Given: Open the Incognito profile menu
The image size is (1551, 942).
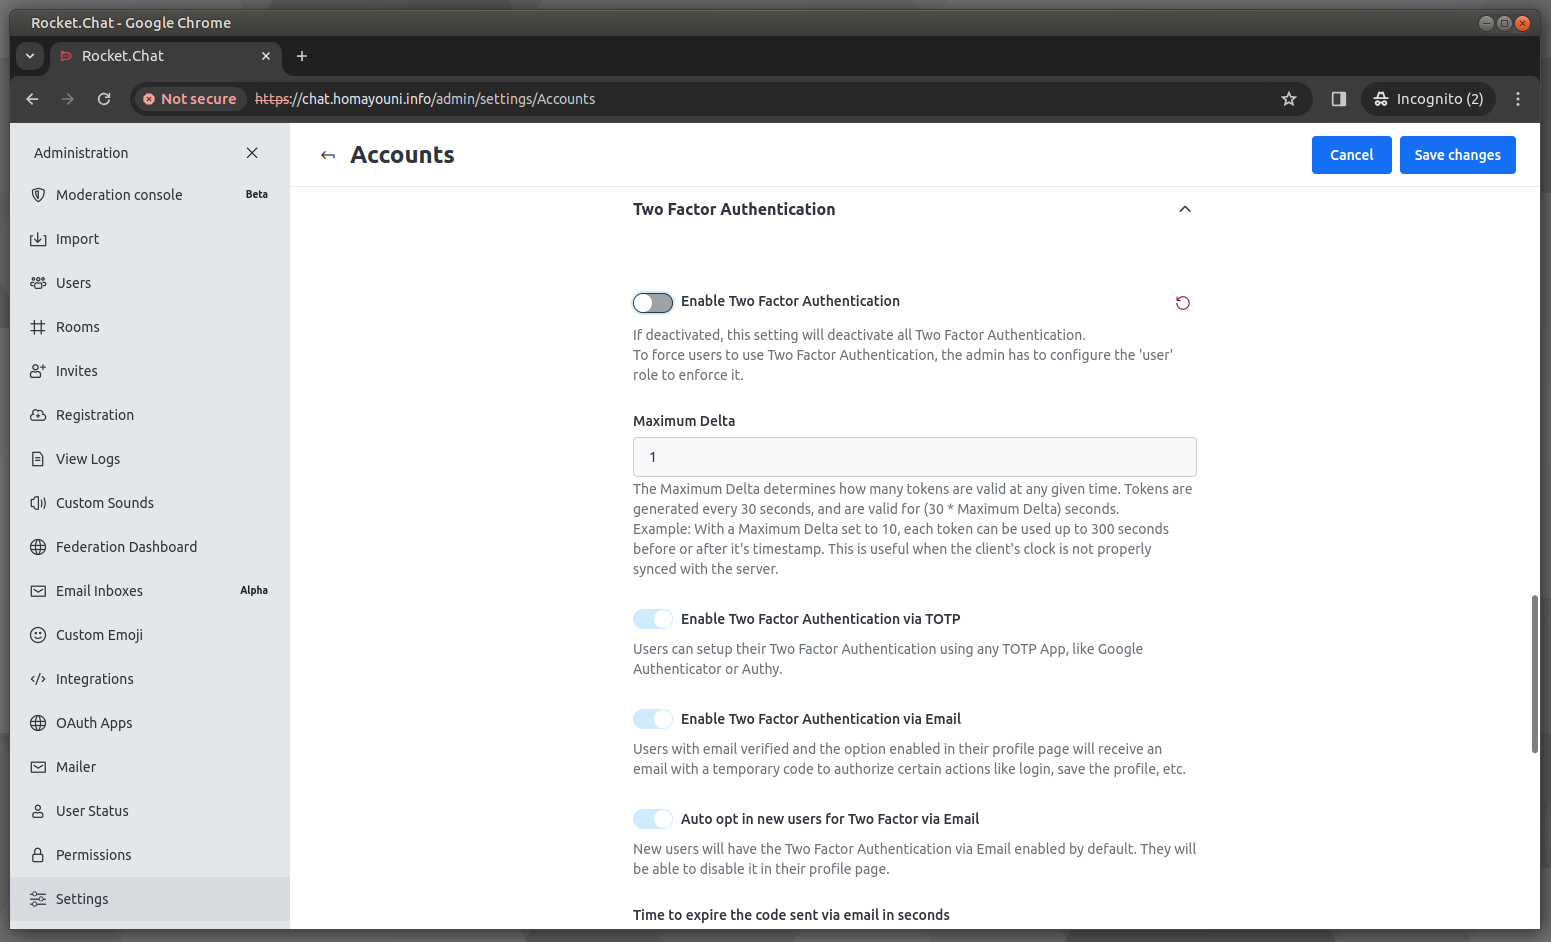Looking at the screenshot, I should pos(1428,99).
